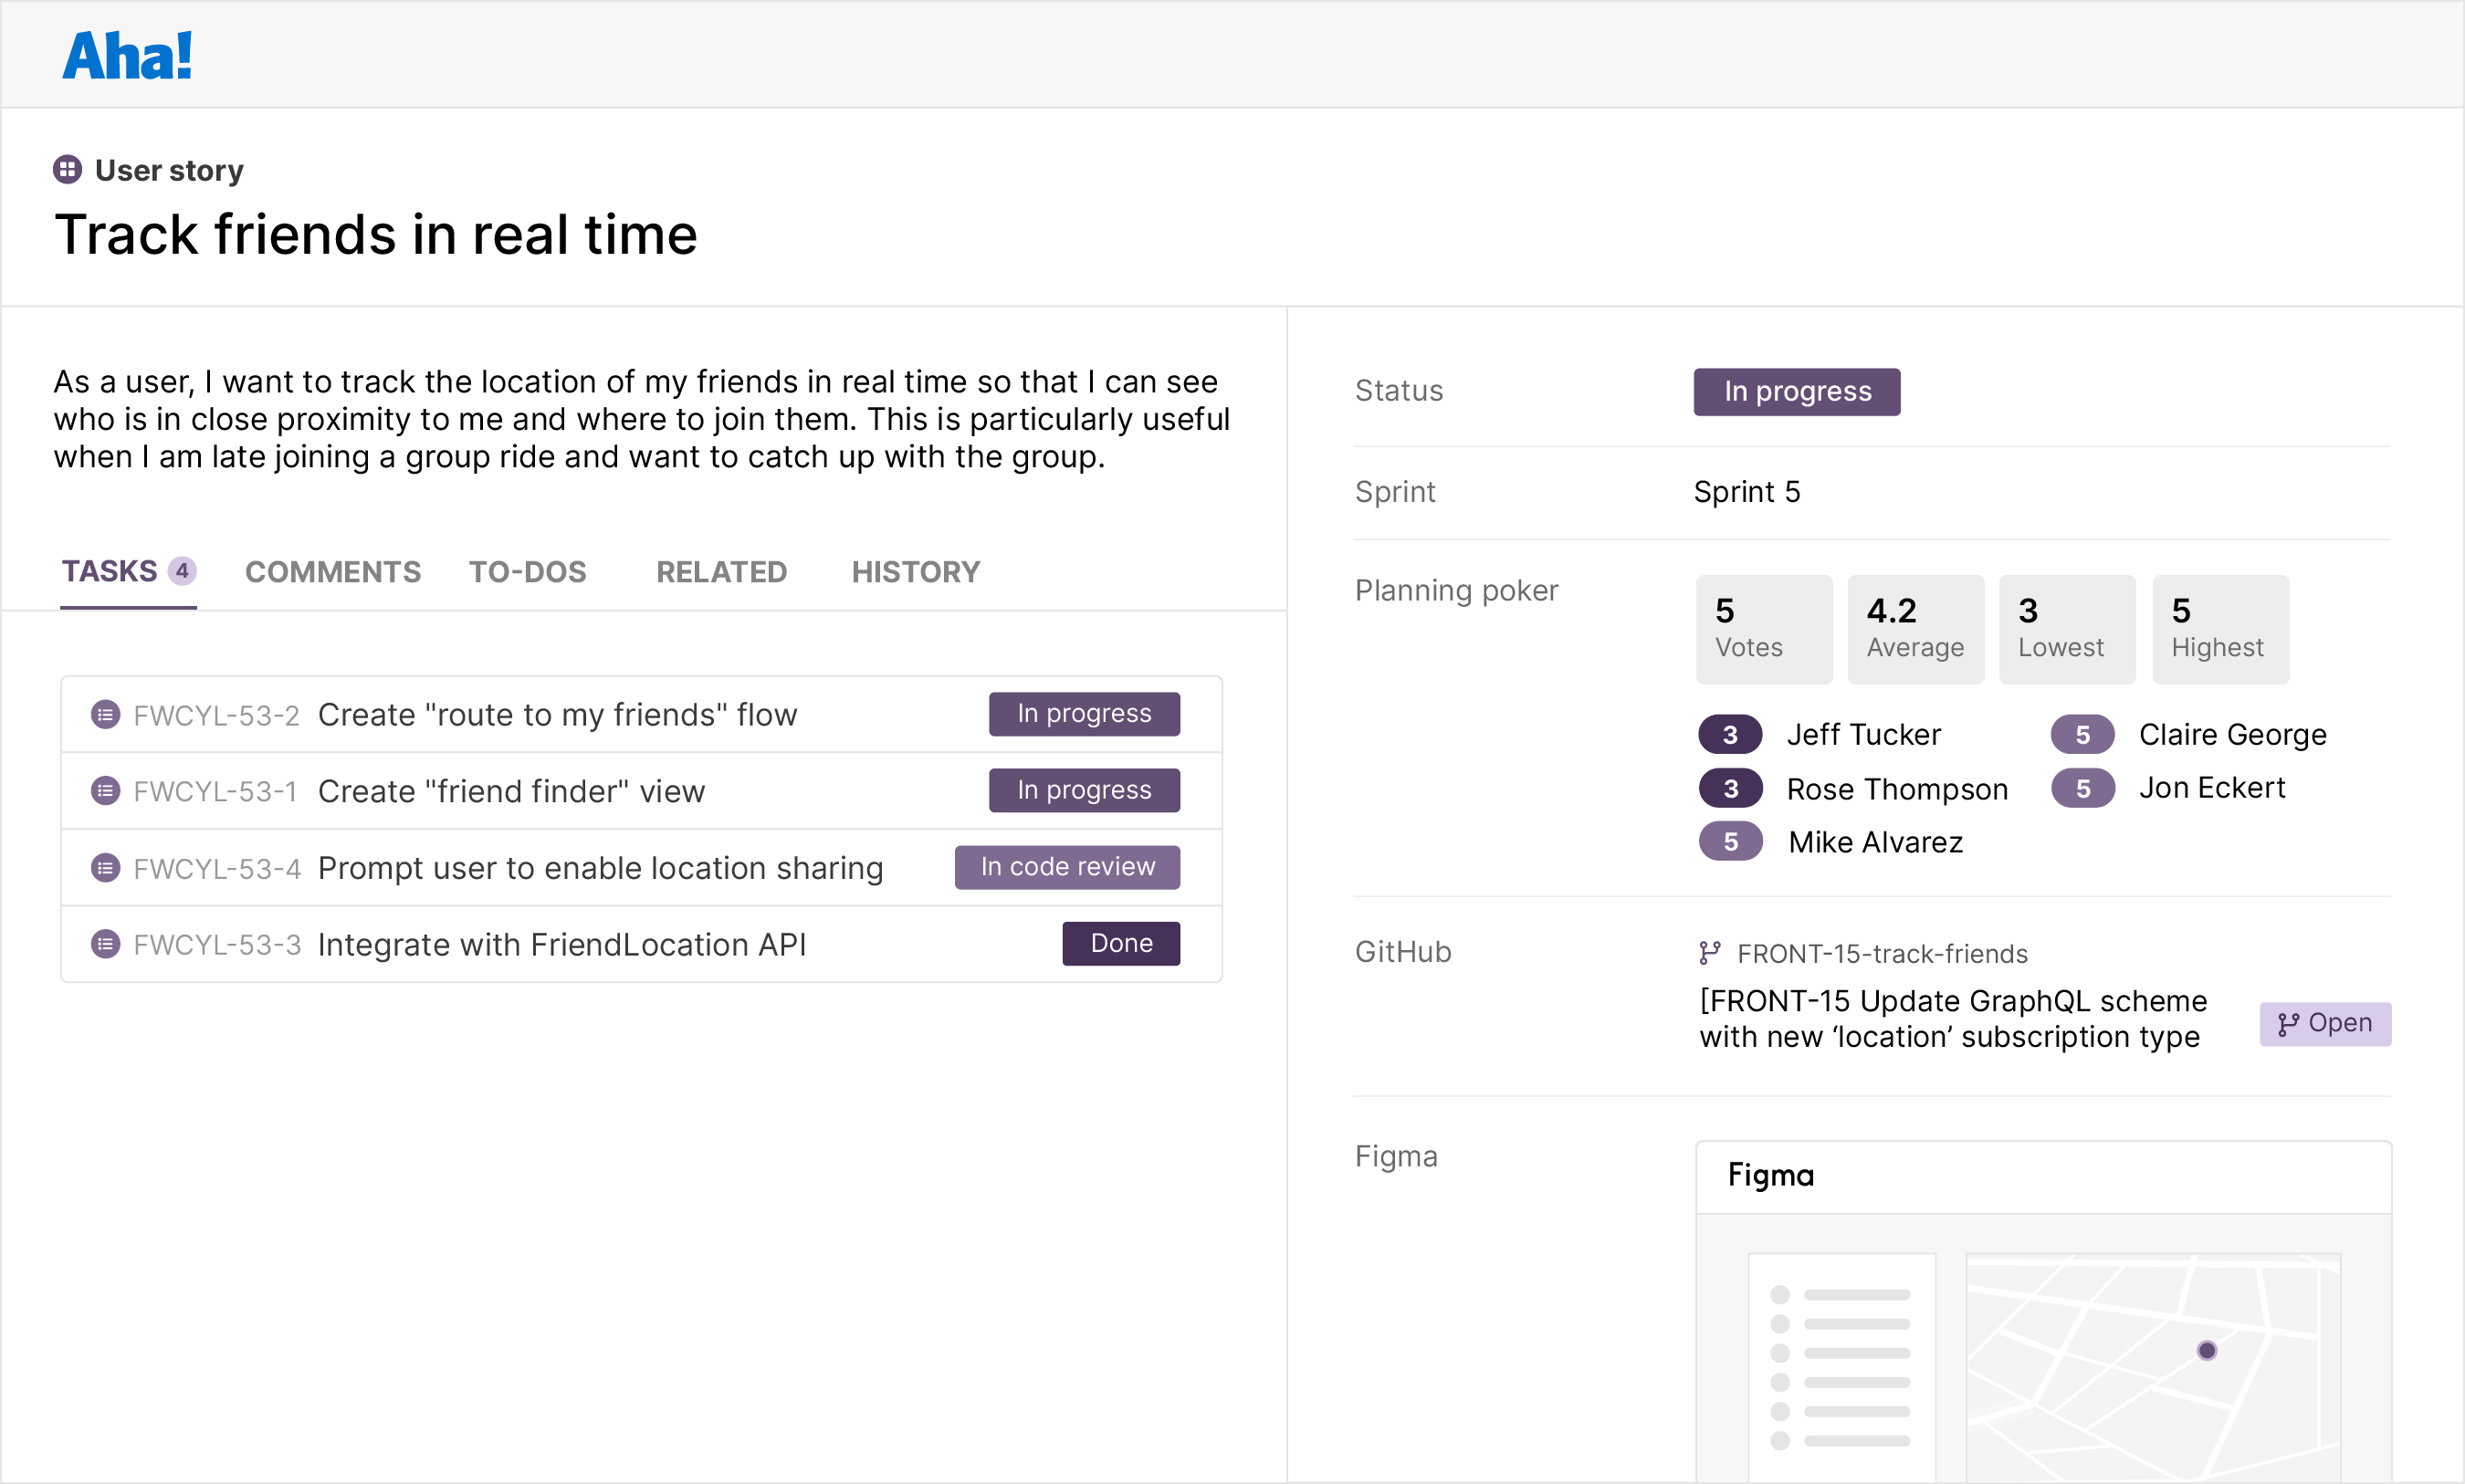Click Jeff Tucker's planning poker vote badge

[x=1731, y=733]
